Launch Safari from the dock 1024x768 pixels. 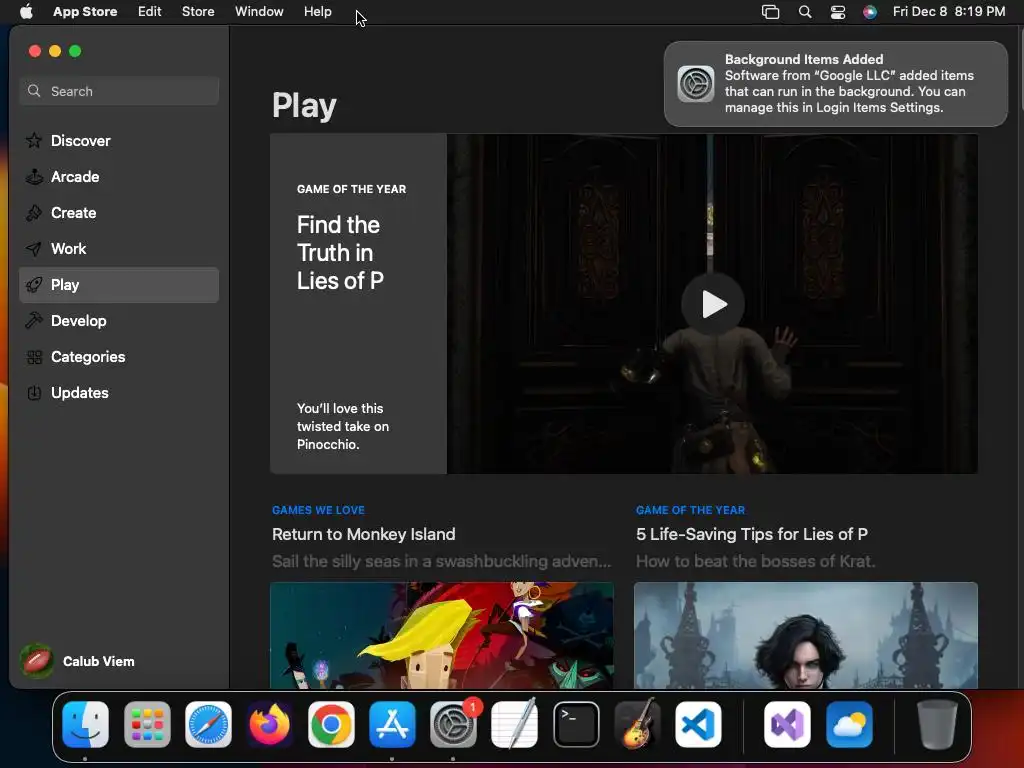click(208, 724)
